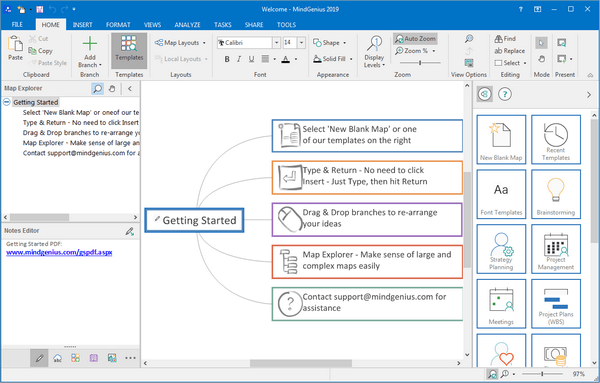Collapse the Map Explorer pane arrow
Image resolution: width=600 pixels, height=383 pixels.
click(130, 89)
